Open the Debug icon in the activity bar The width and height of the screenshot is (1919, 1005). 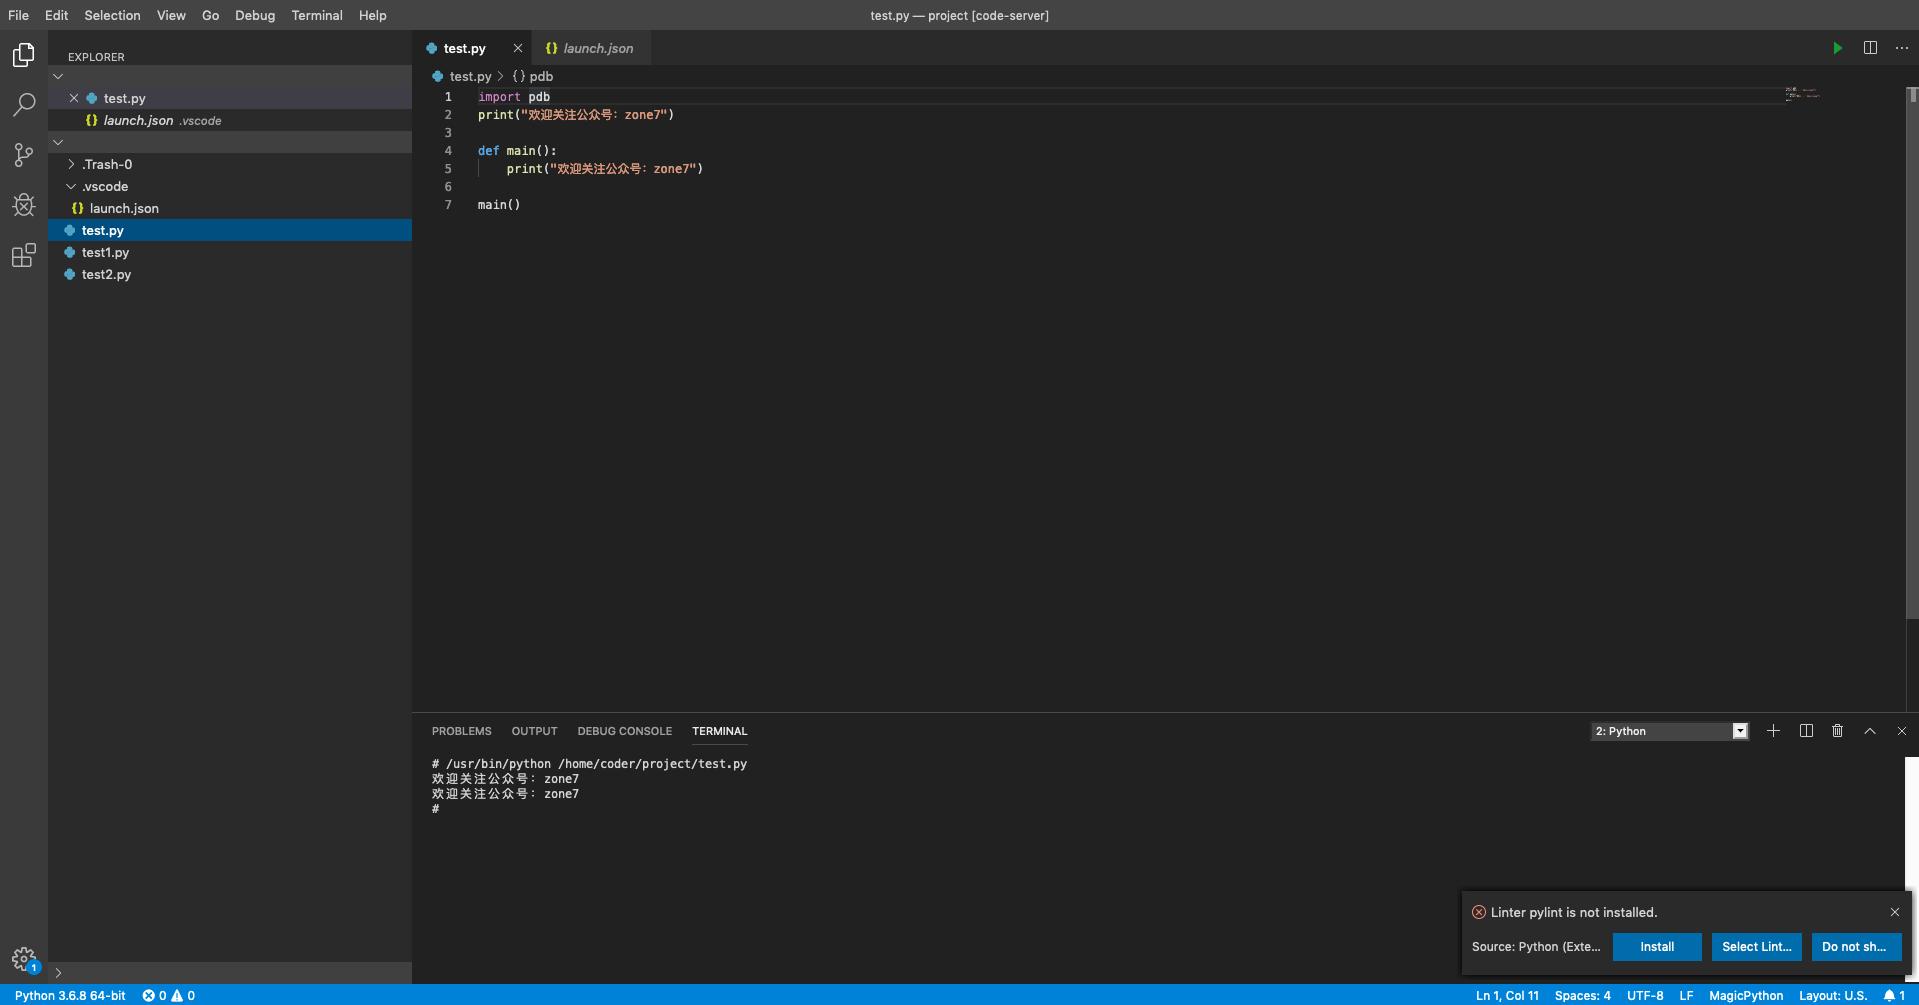pos(23,205)
